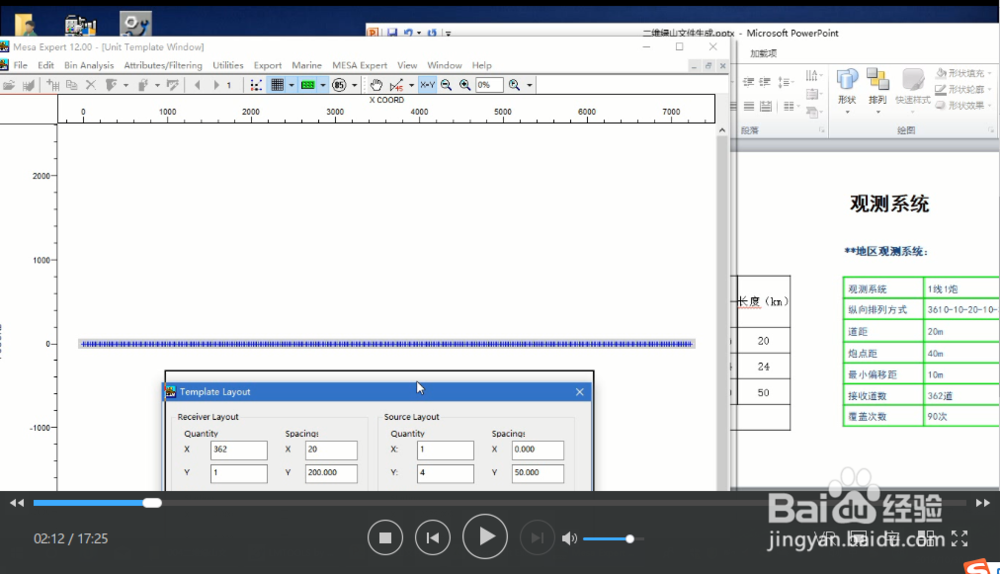
Task: Select the hand pan tool
Action: 376,85
